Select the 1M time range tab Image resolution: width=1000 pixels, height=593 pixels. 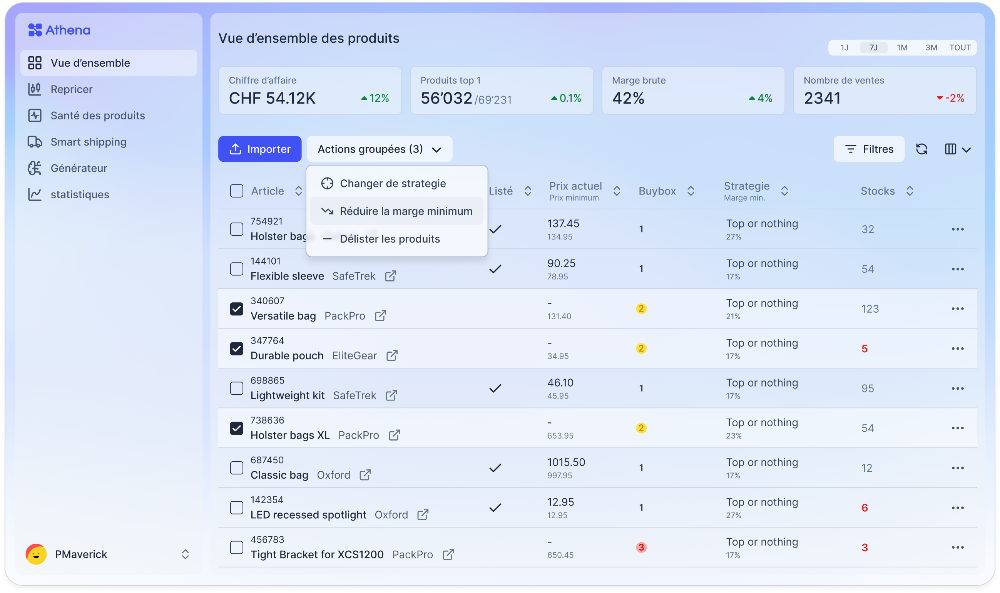coord(902,48)
